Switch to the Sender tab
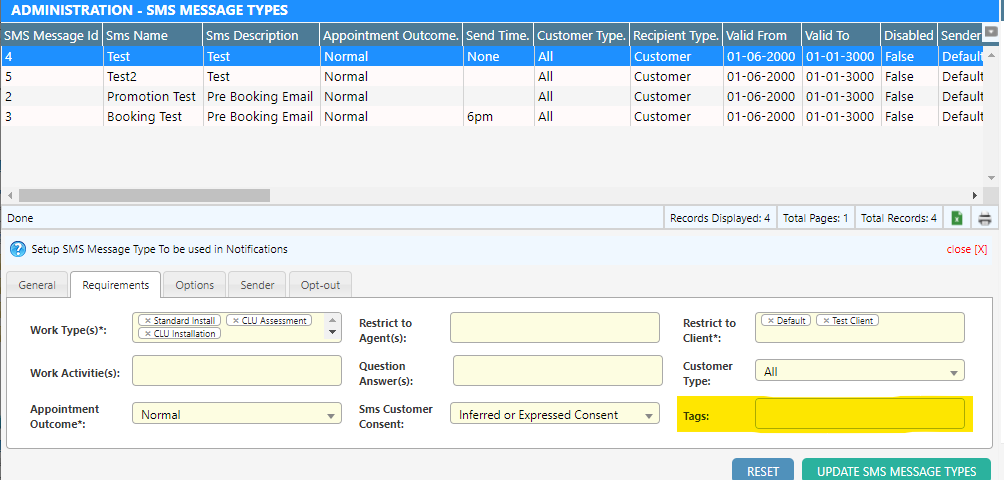 coord(257,285)
